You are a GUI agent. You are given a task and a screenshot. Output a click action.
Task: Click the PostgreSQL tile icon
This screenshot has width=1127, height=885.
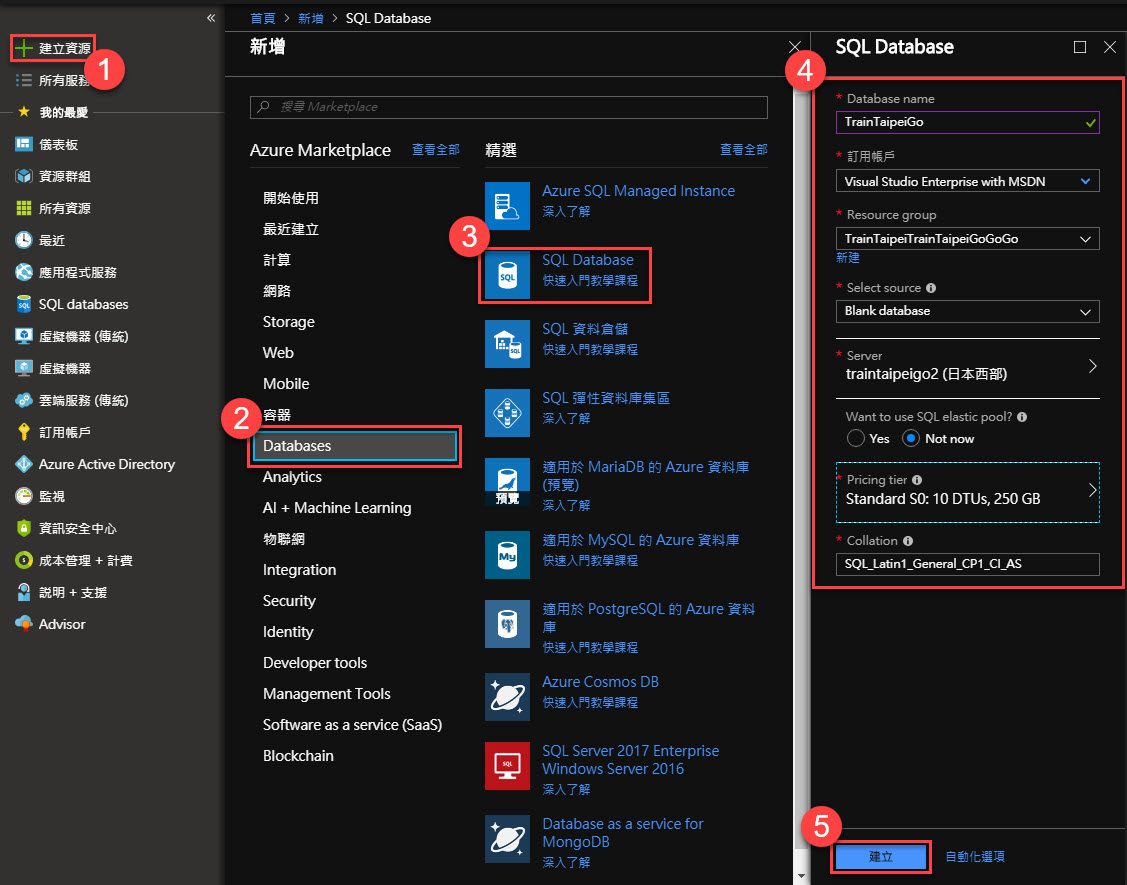pyautogui.click(x=507, y=624)
